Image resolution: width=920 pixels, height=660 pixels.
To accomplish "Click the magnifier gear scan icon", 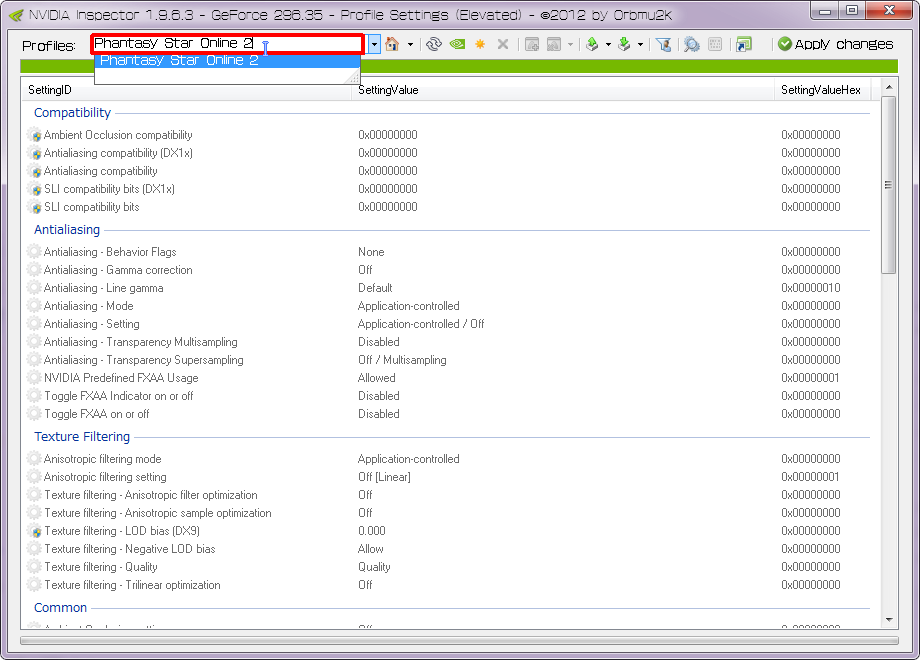I will click(692, 44).
